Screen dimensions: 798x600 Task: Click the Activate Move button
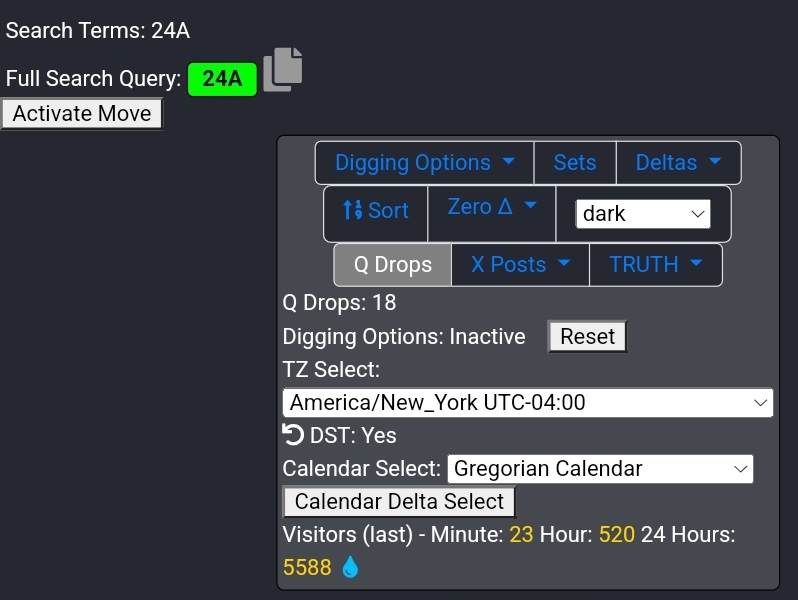pyautogui.click(x=82, y=113)
